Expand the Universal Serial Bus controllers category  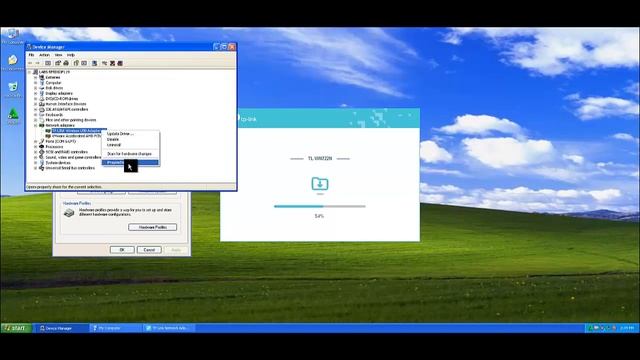point(36,168)
